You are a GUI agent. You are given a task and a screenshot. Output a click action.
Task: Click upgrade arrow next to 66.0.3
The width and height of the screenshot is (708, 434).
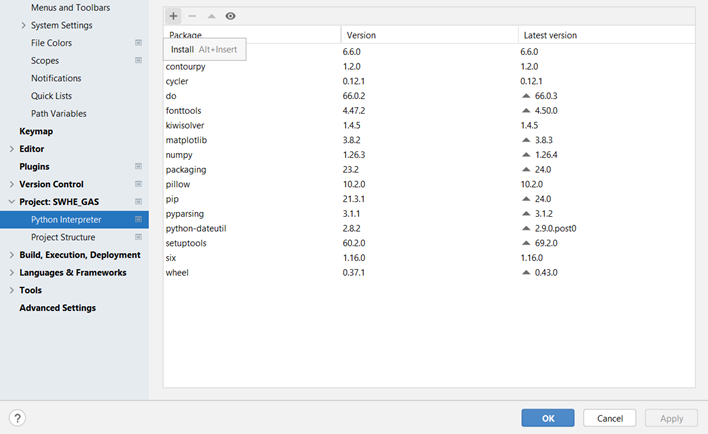(x=526, y=96)
